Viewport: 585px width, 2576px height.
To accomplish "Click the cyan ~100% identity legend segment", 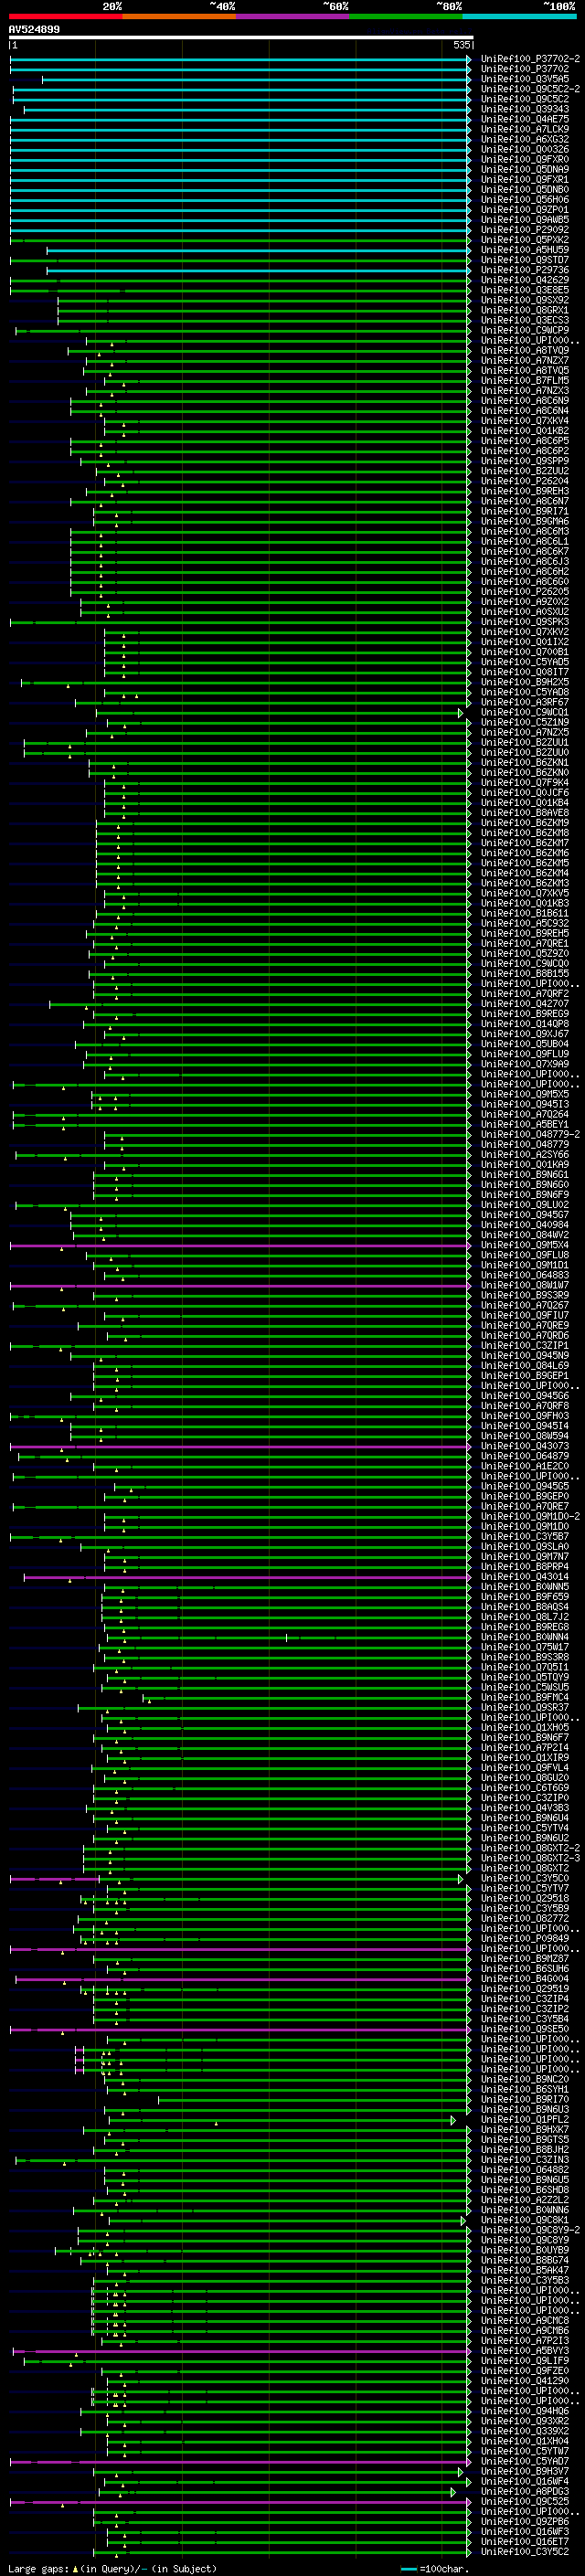I will (519, 16).
